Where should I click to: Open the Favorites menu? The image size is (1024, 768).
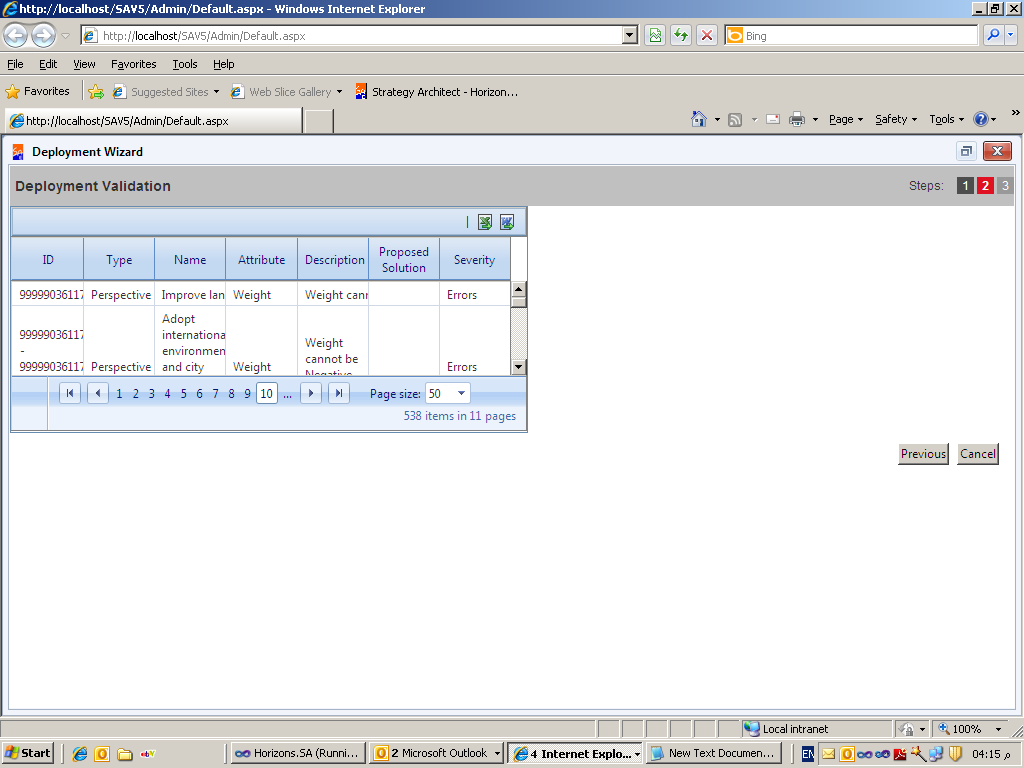coord(134,64)
